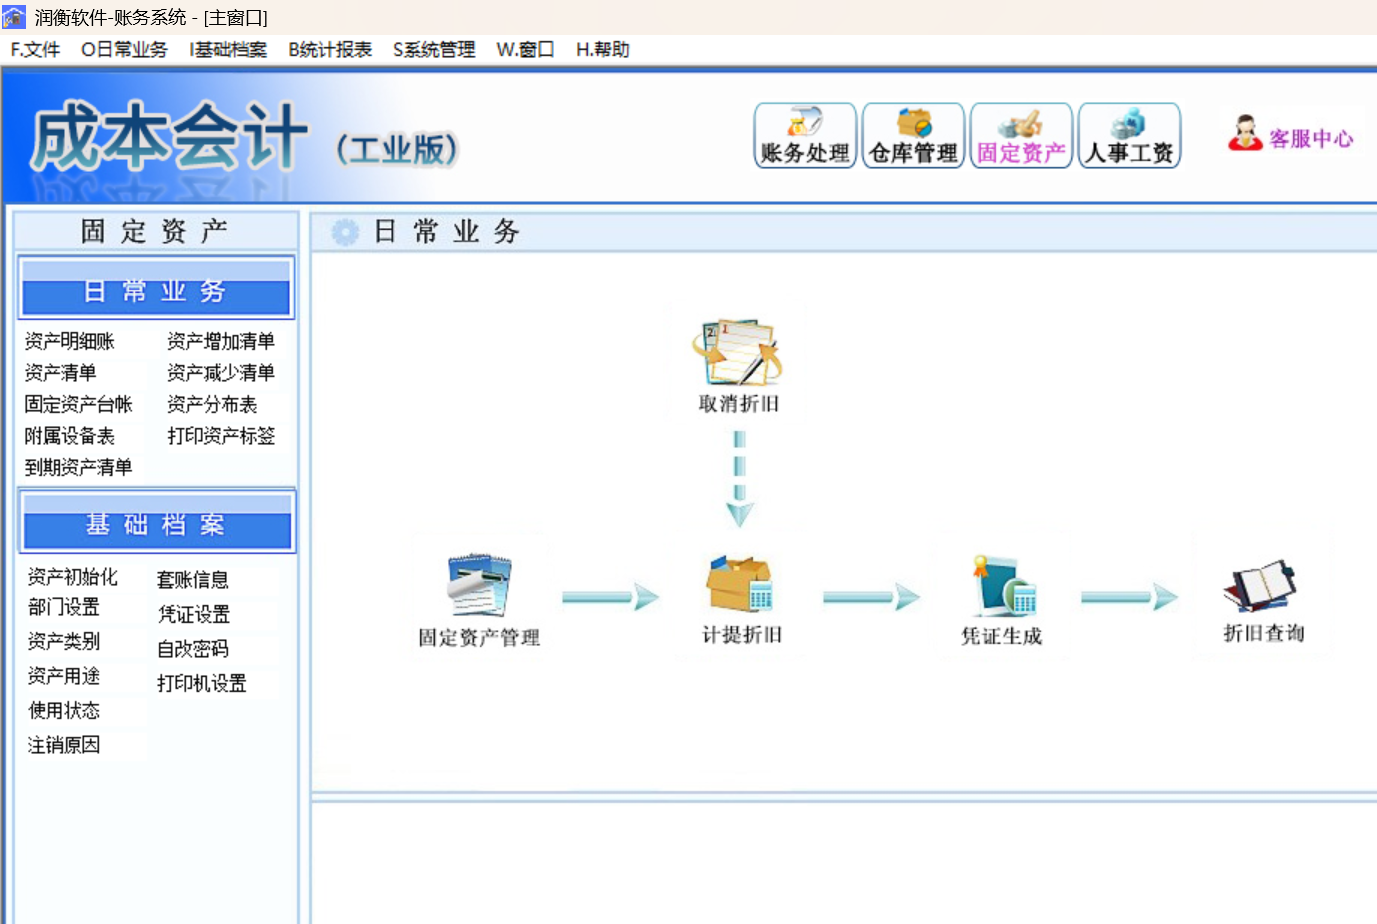Open 资产初始化 under 基础档案
The width and height of the screenshot is (1377, 924).
(73, 577)
